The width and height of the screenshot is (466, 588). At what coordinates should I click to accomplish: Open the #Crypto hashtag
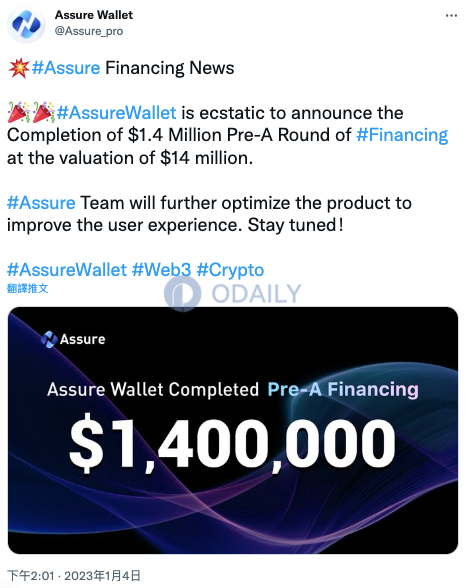230,270
